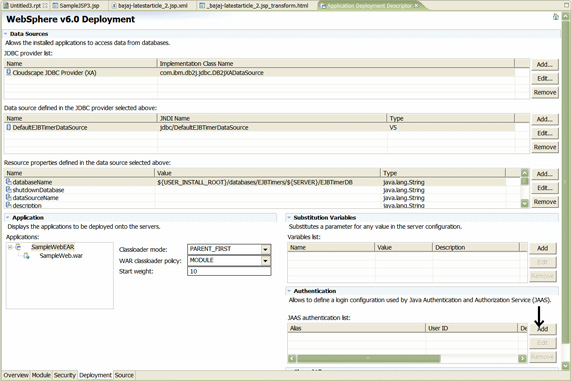Collapse the Substitution Variables section

pos(289,218)
